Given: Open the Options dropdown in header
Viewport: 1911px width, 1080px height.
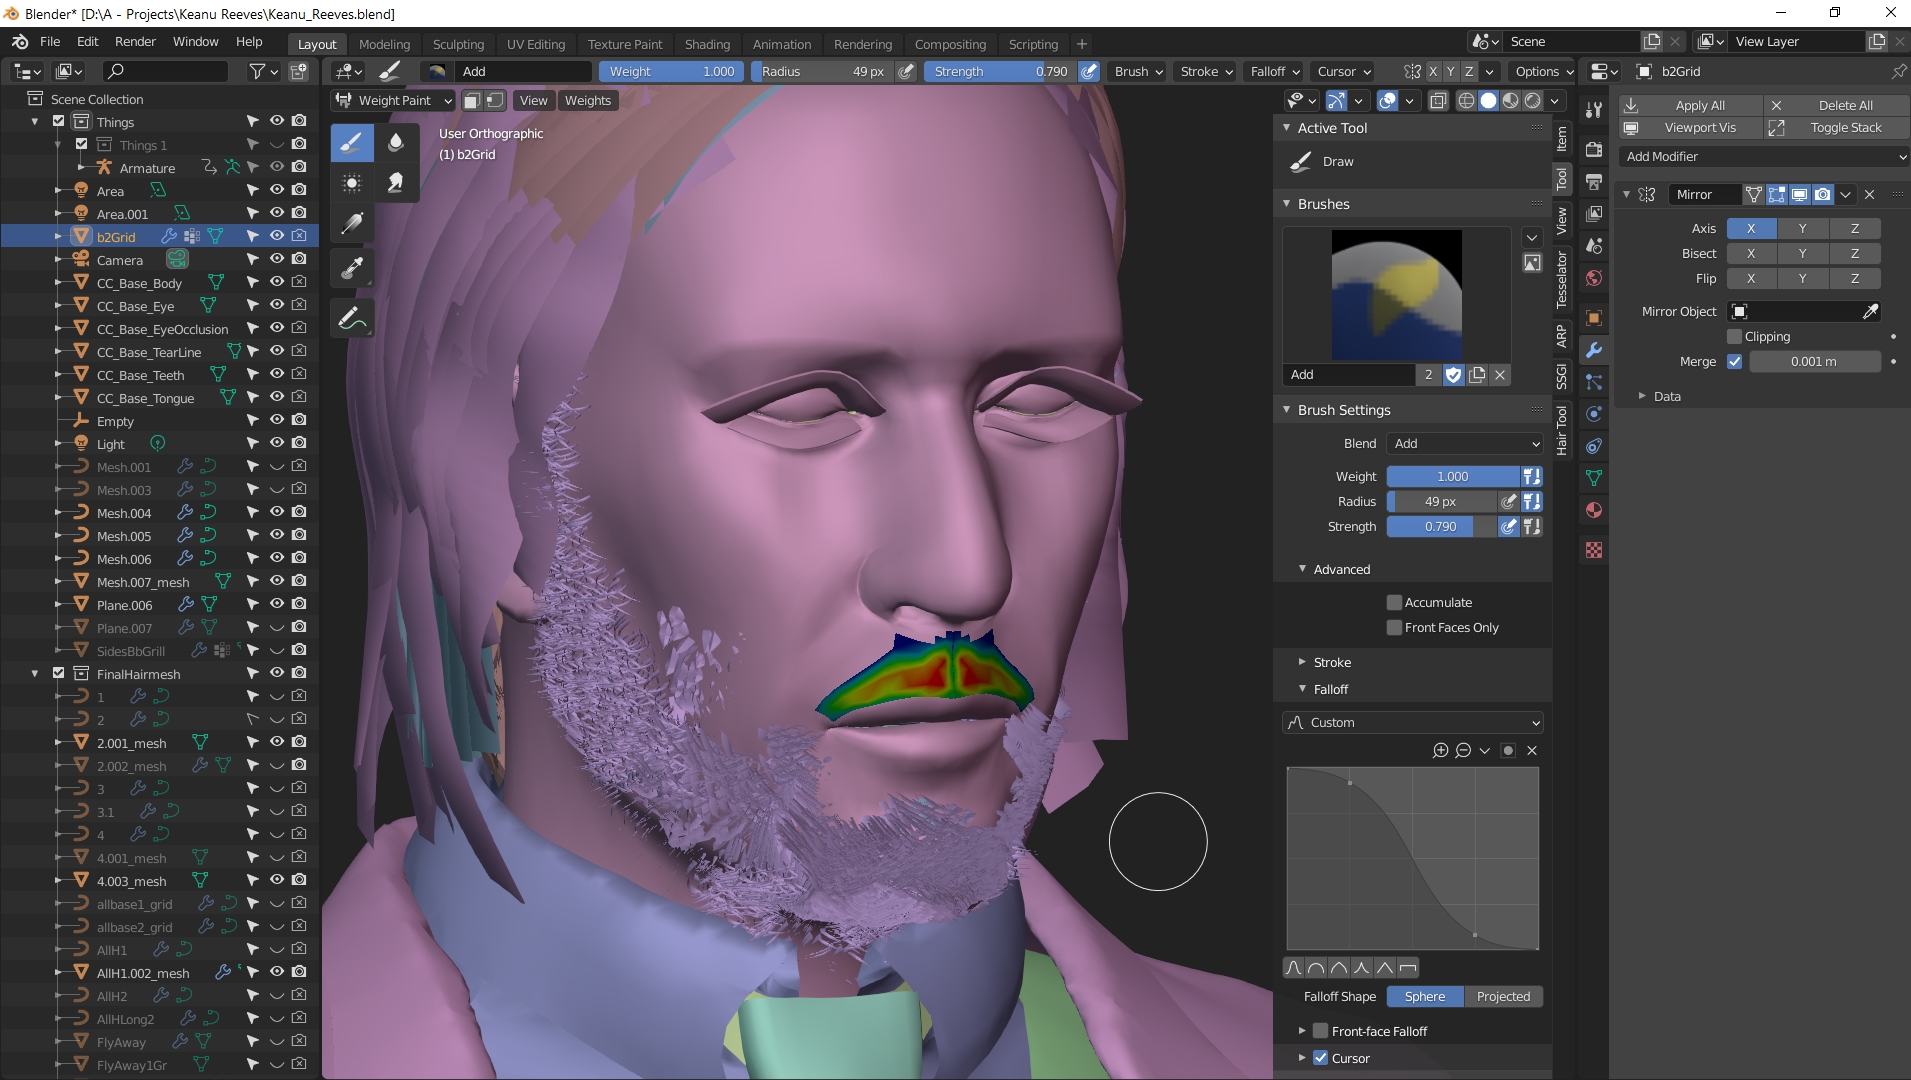Looking at the screenshot, I should [x=1544, y=71].
